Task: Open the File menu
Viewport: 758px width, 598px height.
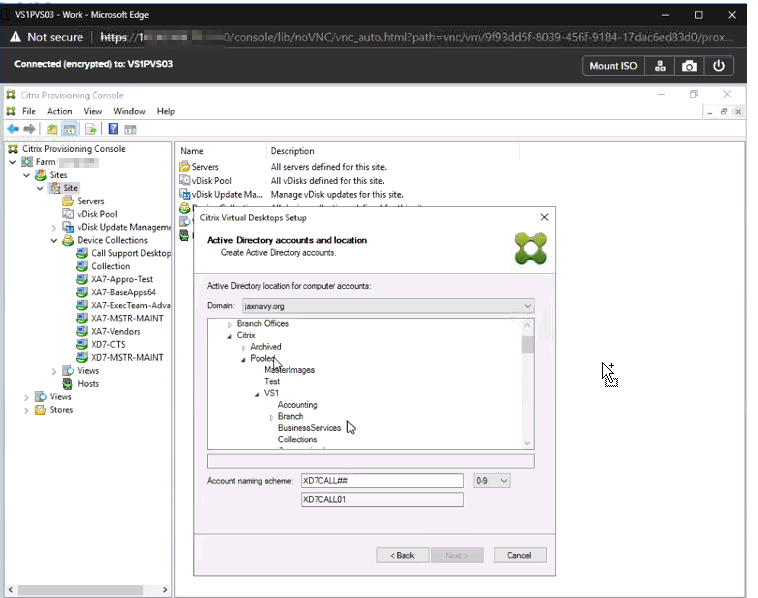Action: [29, 111]
